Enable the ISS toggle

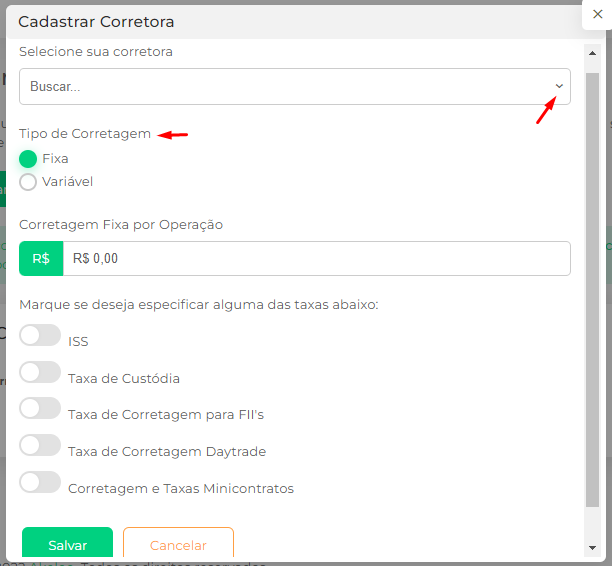coord(40,335)
